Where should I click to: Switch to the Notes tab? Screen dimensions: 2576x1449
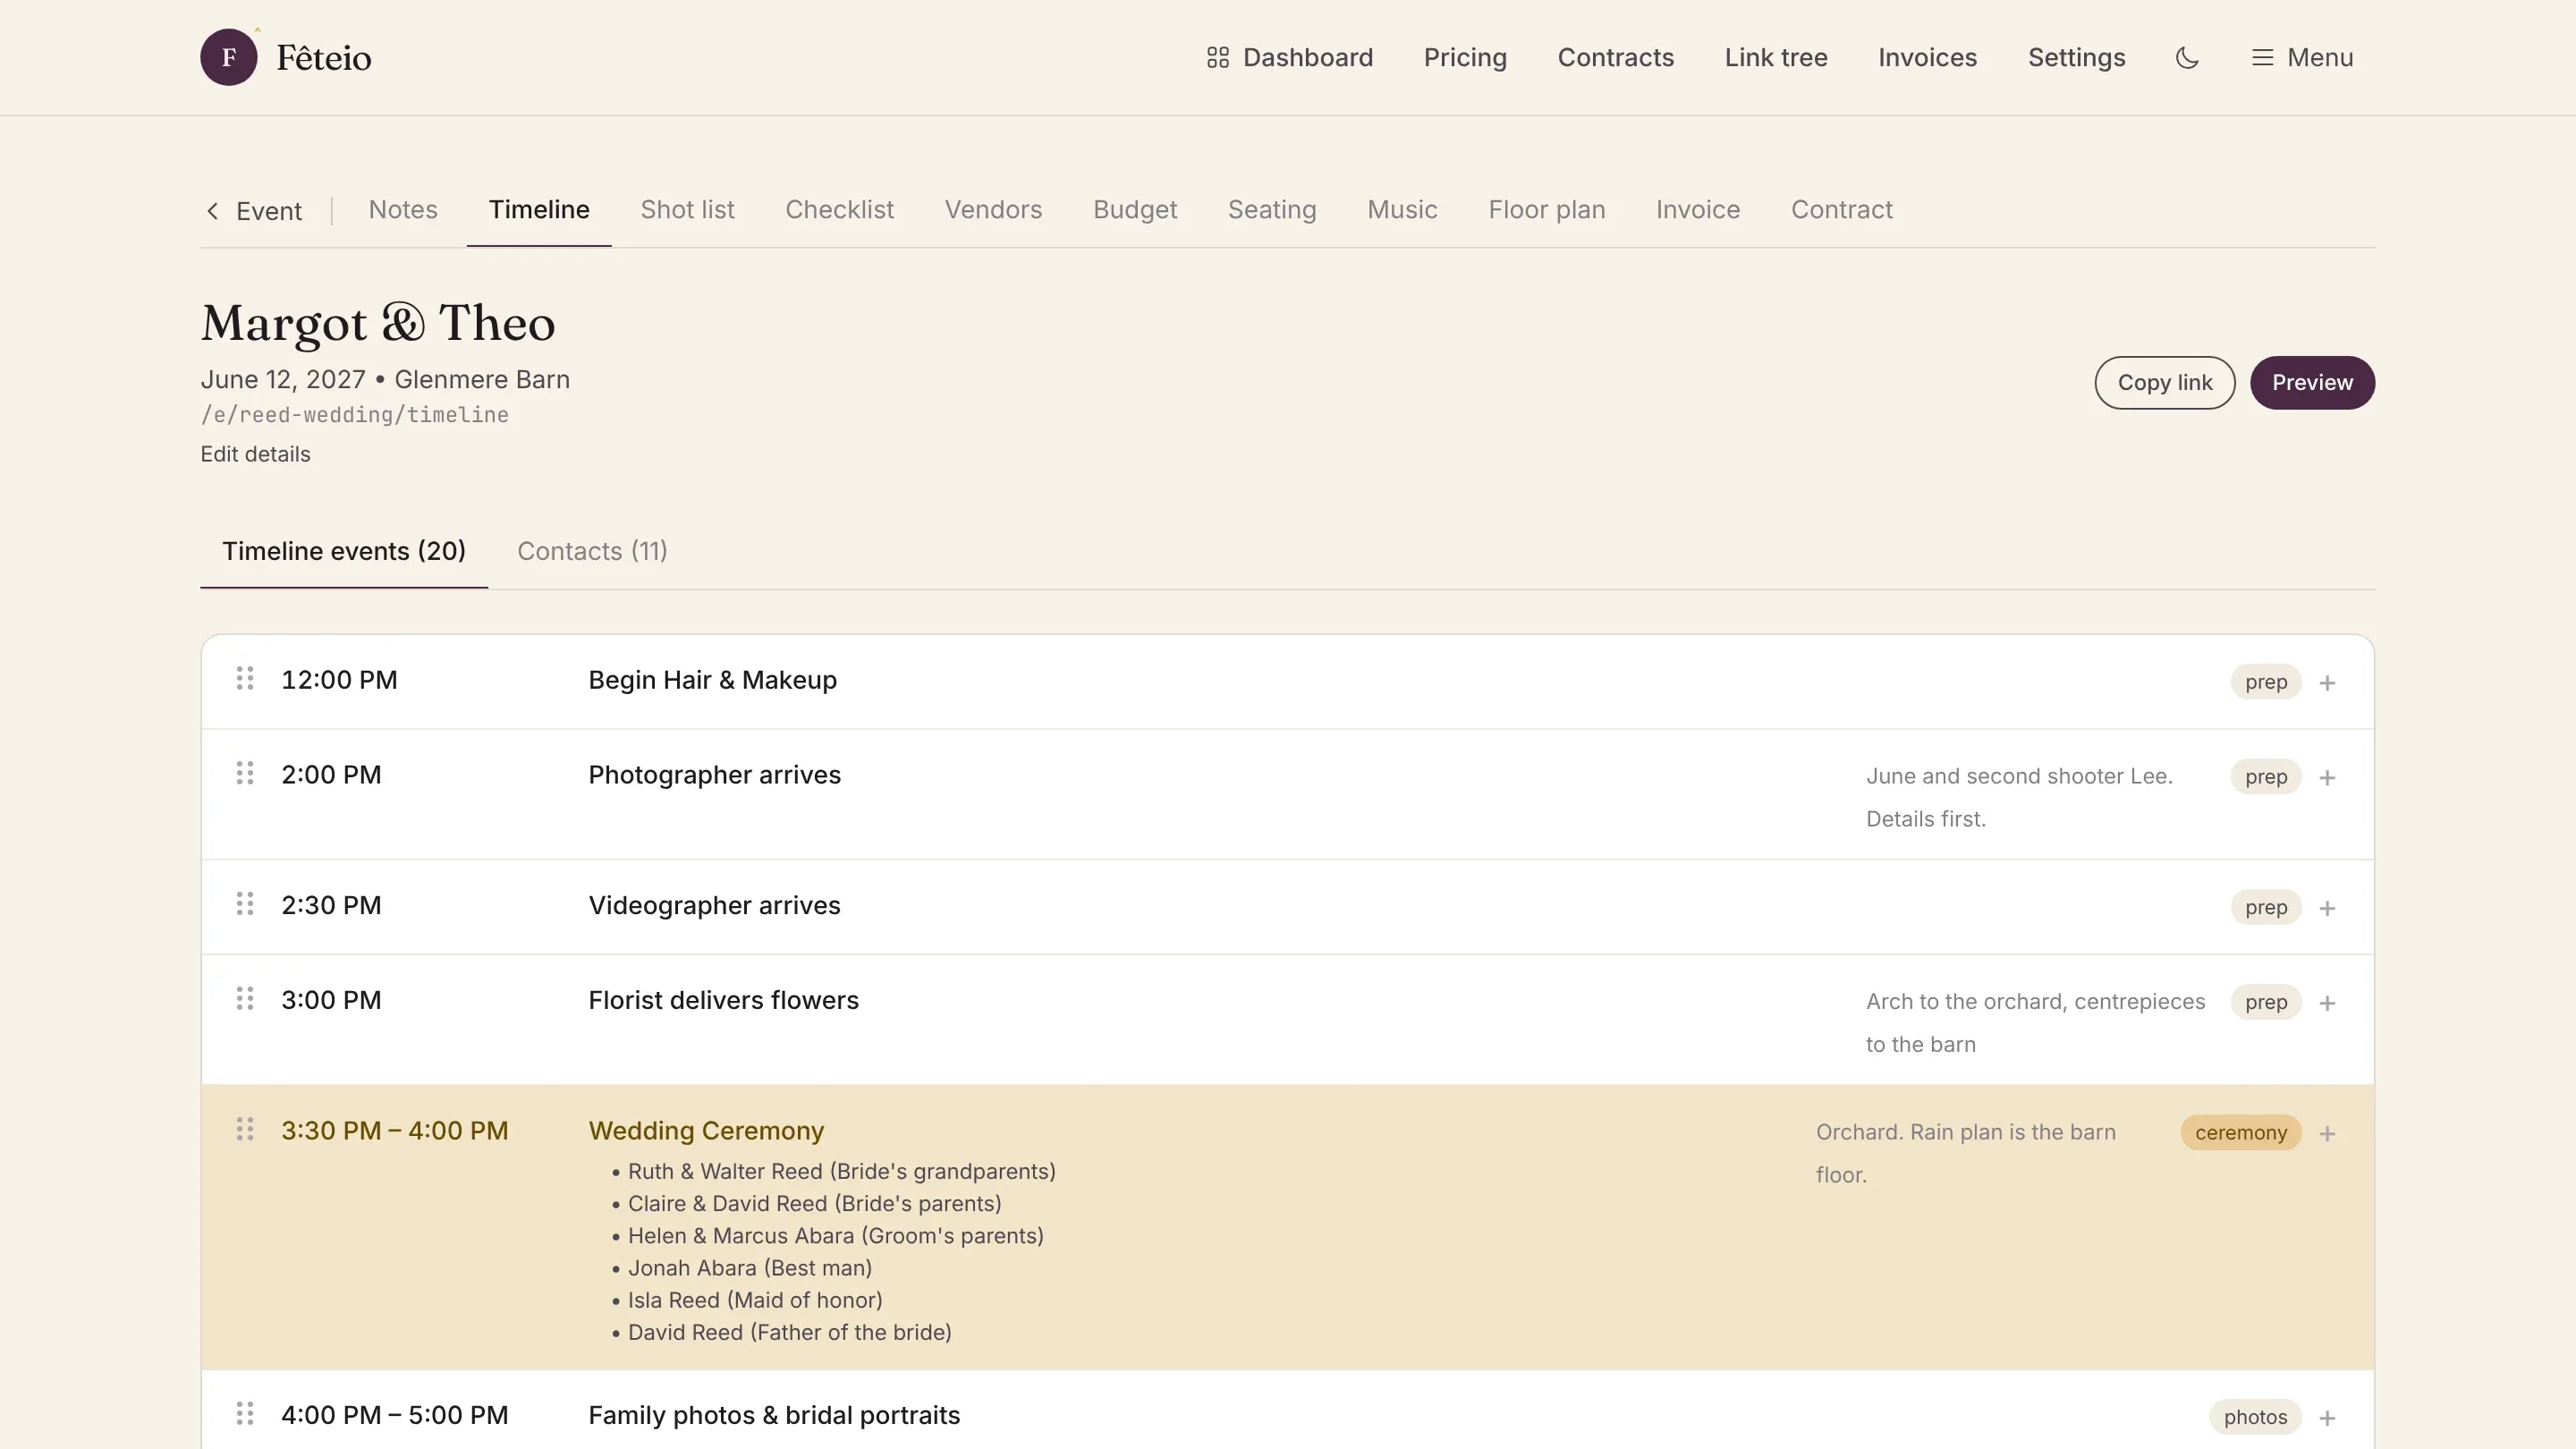(403, 210)
